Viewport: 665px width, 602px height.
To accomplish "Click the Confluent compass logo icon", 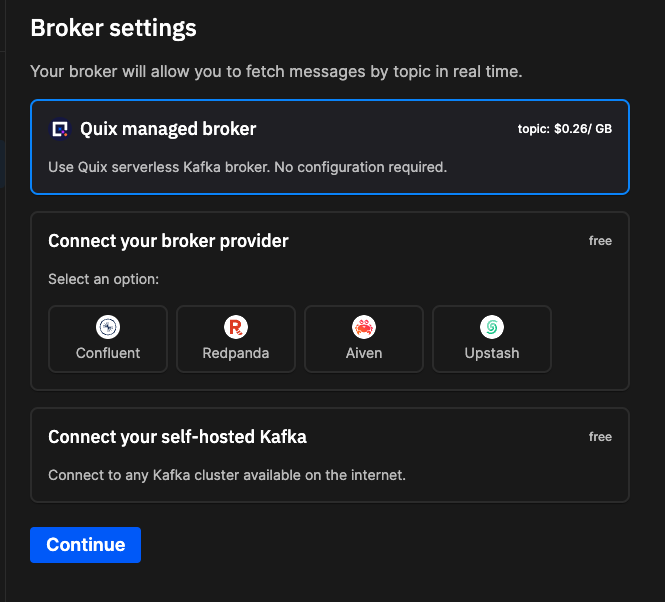I will tap(108, 327).
